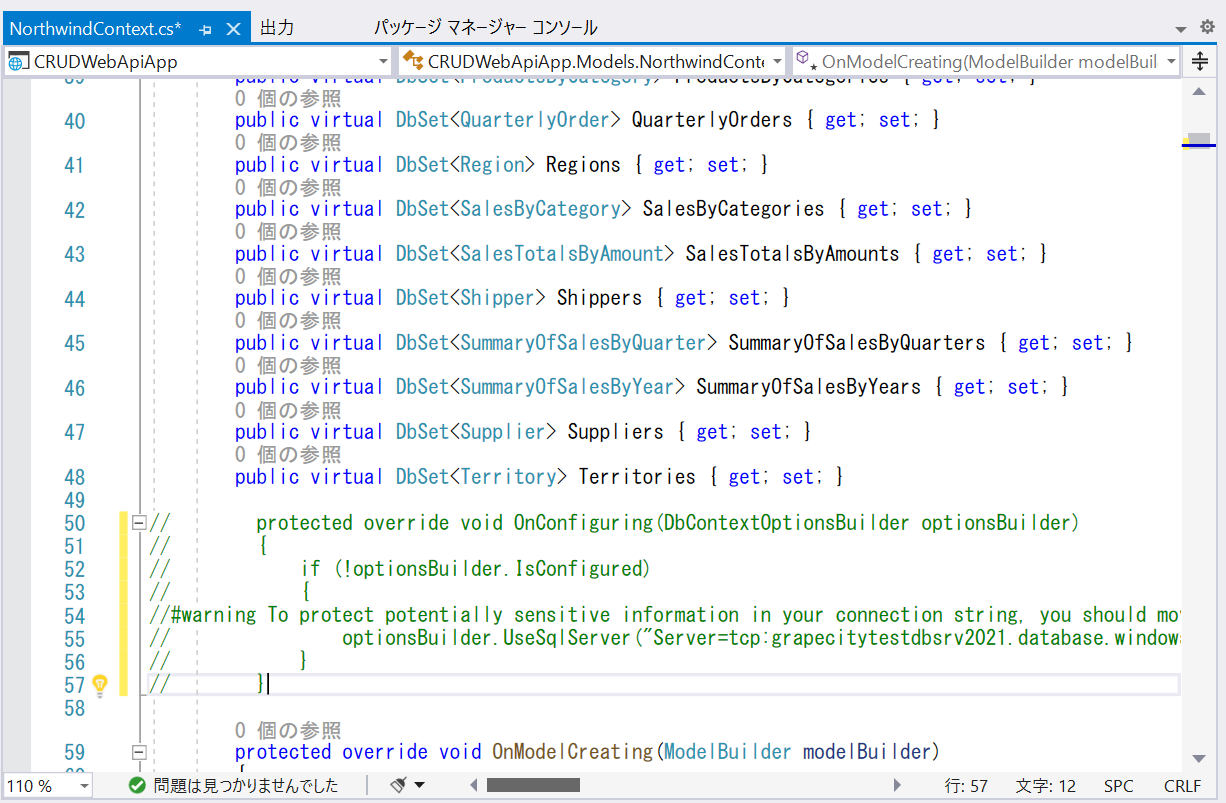Click 問題は見つかりませんでした status text
This screenshot has width=1226, height=803.
pos(246,786)
